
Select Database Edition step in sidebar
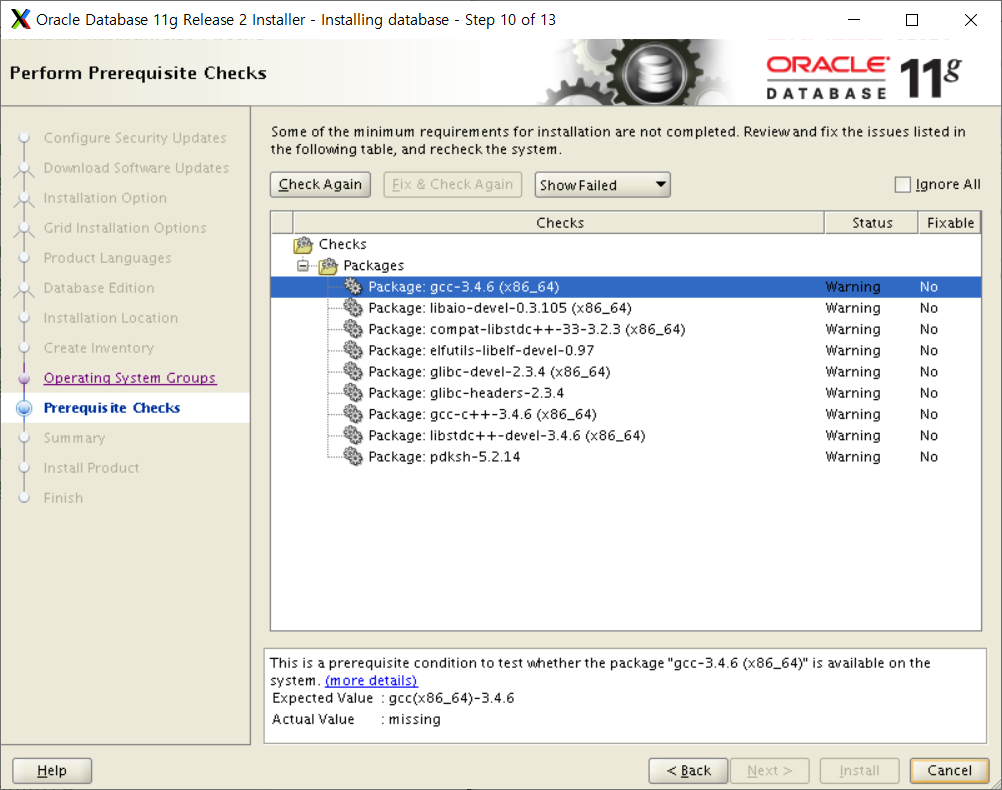pyautogui.click(x=99, y=288)
